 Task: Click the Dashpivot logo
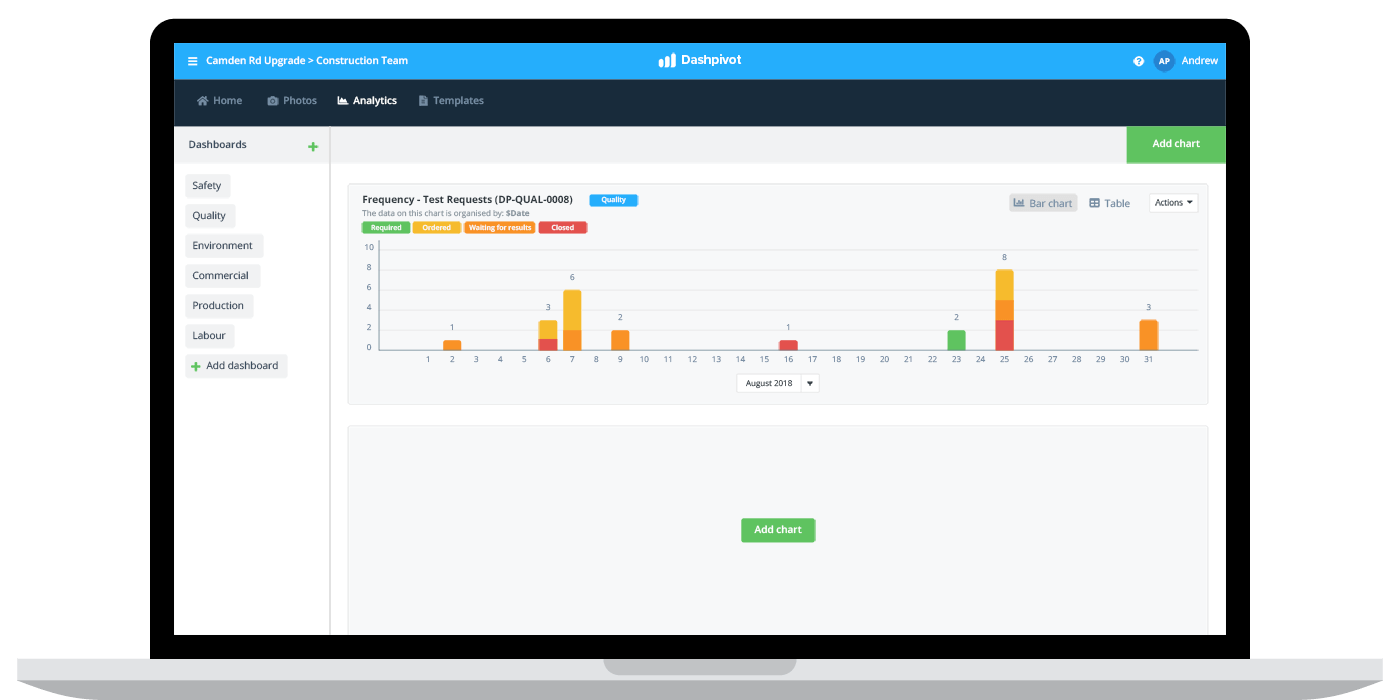(x=700, y=60)
